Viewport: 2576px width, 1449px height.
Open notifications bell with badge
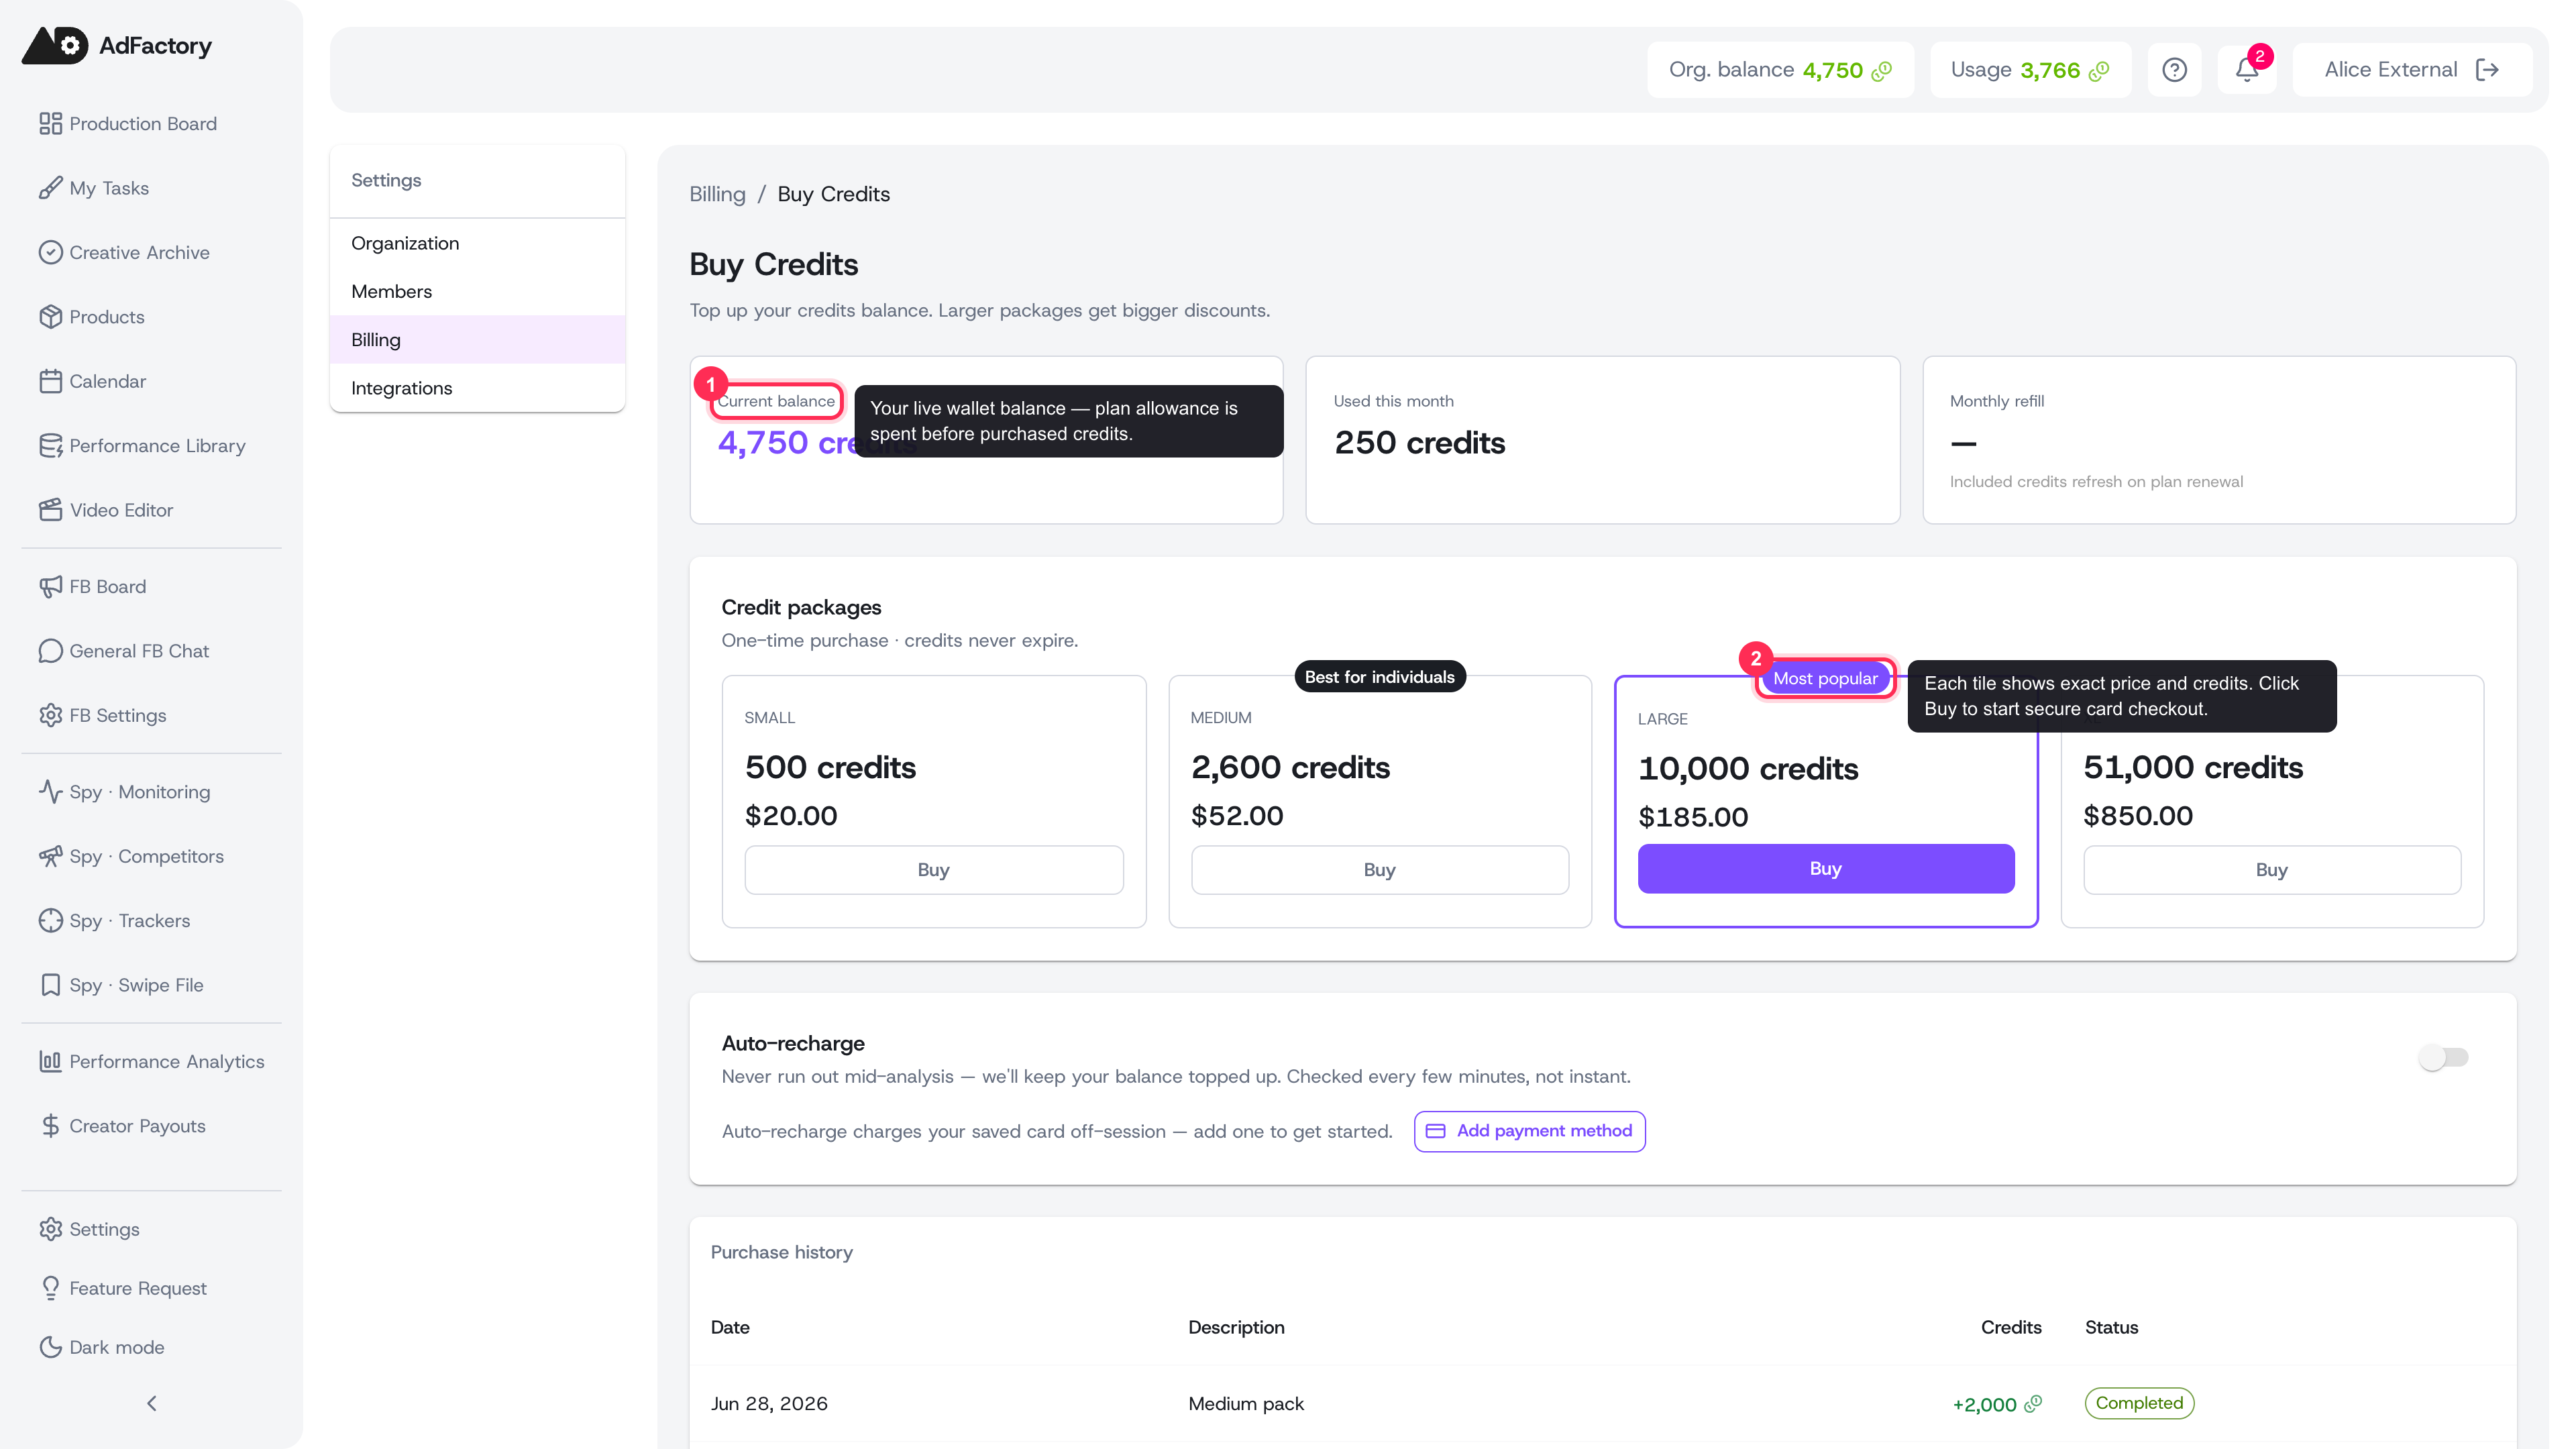pyautogui.click(x=2246, y=70)
